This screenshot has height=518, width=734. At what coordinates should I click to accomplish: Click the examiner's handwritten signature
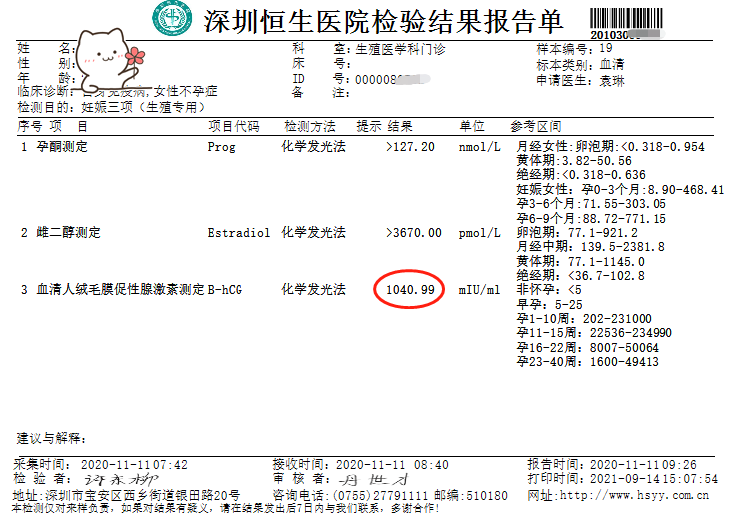(121, 480)
